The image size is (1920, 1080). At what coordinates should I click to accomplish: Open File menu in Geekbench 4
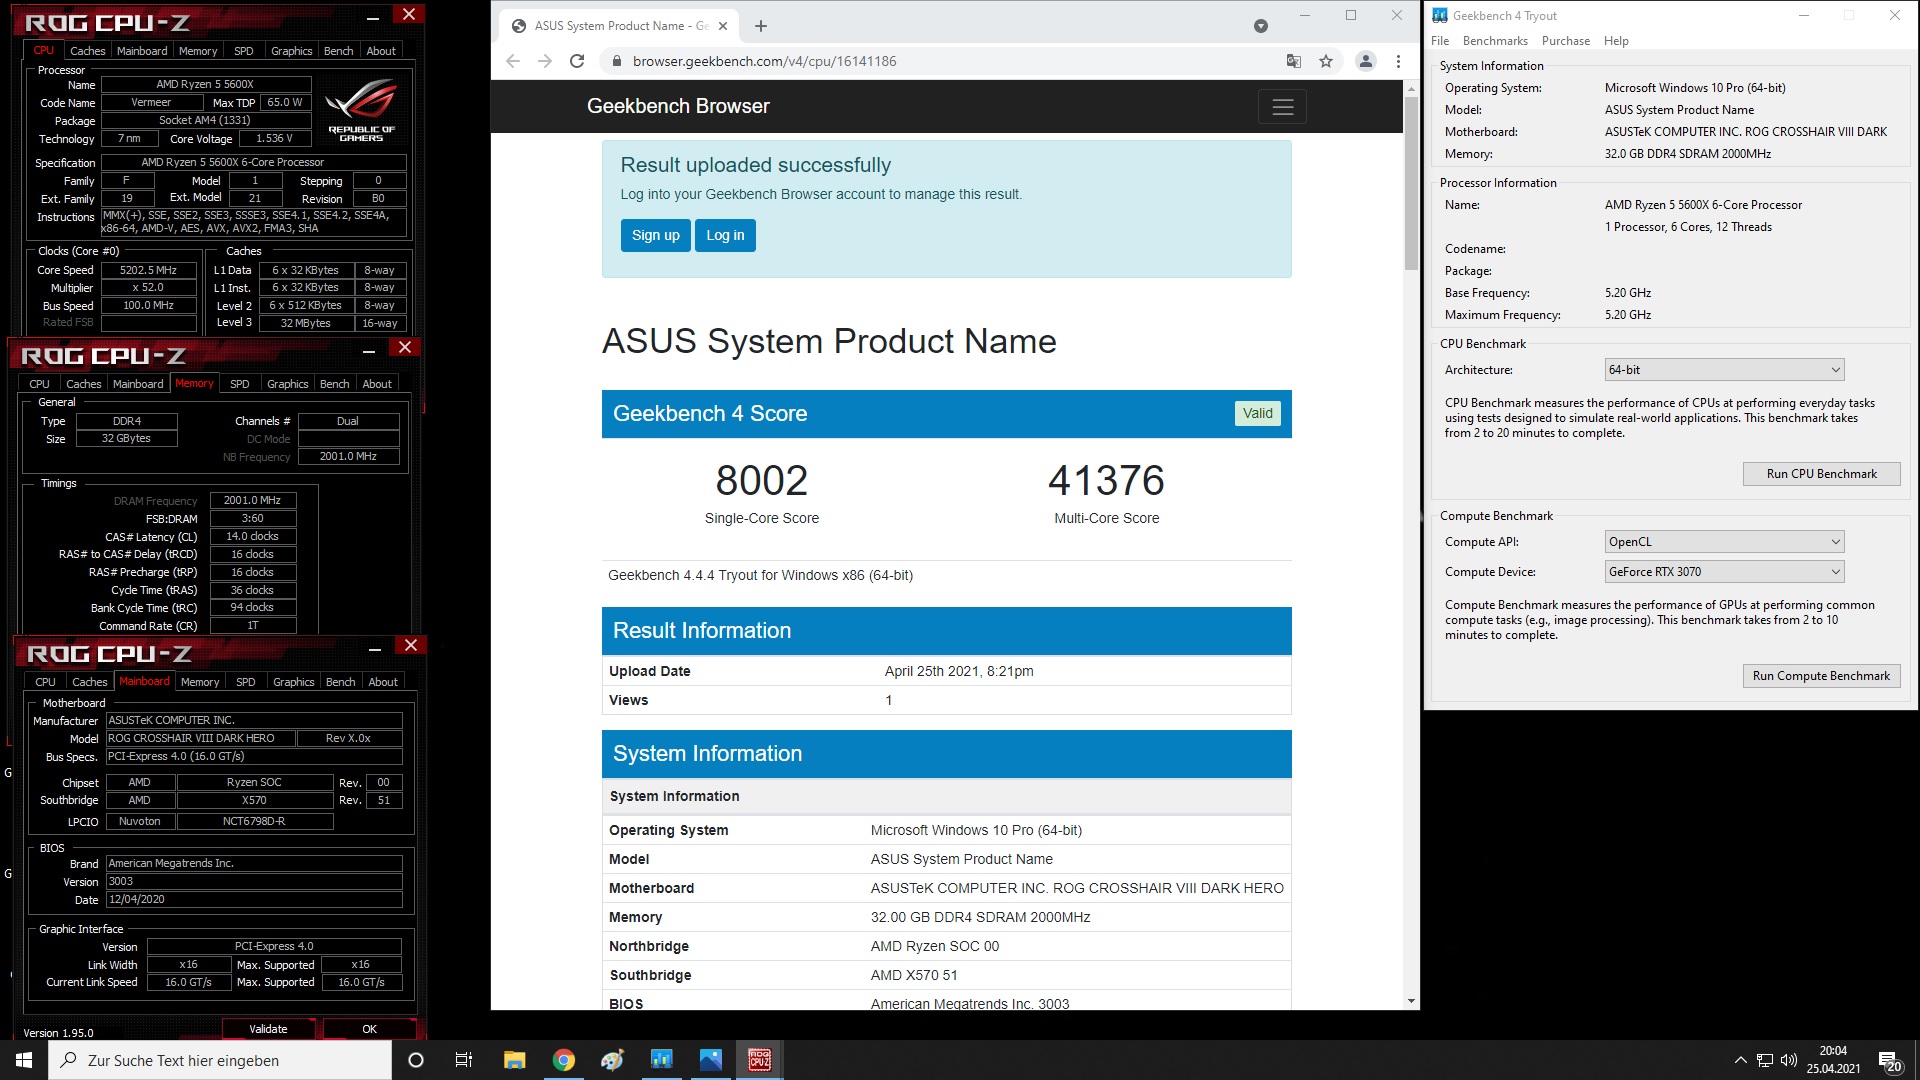[1440, 41]
